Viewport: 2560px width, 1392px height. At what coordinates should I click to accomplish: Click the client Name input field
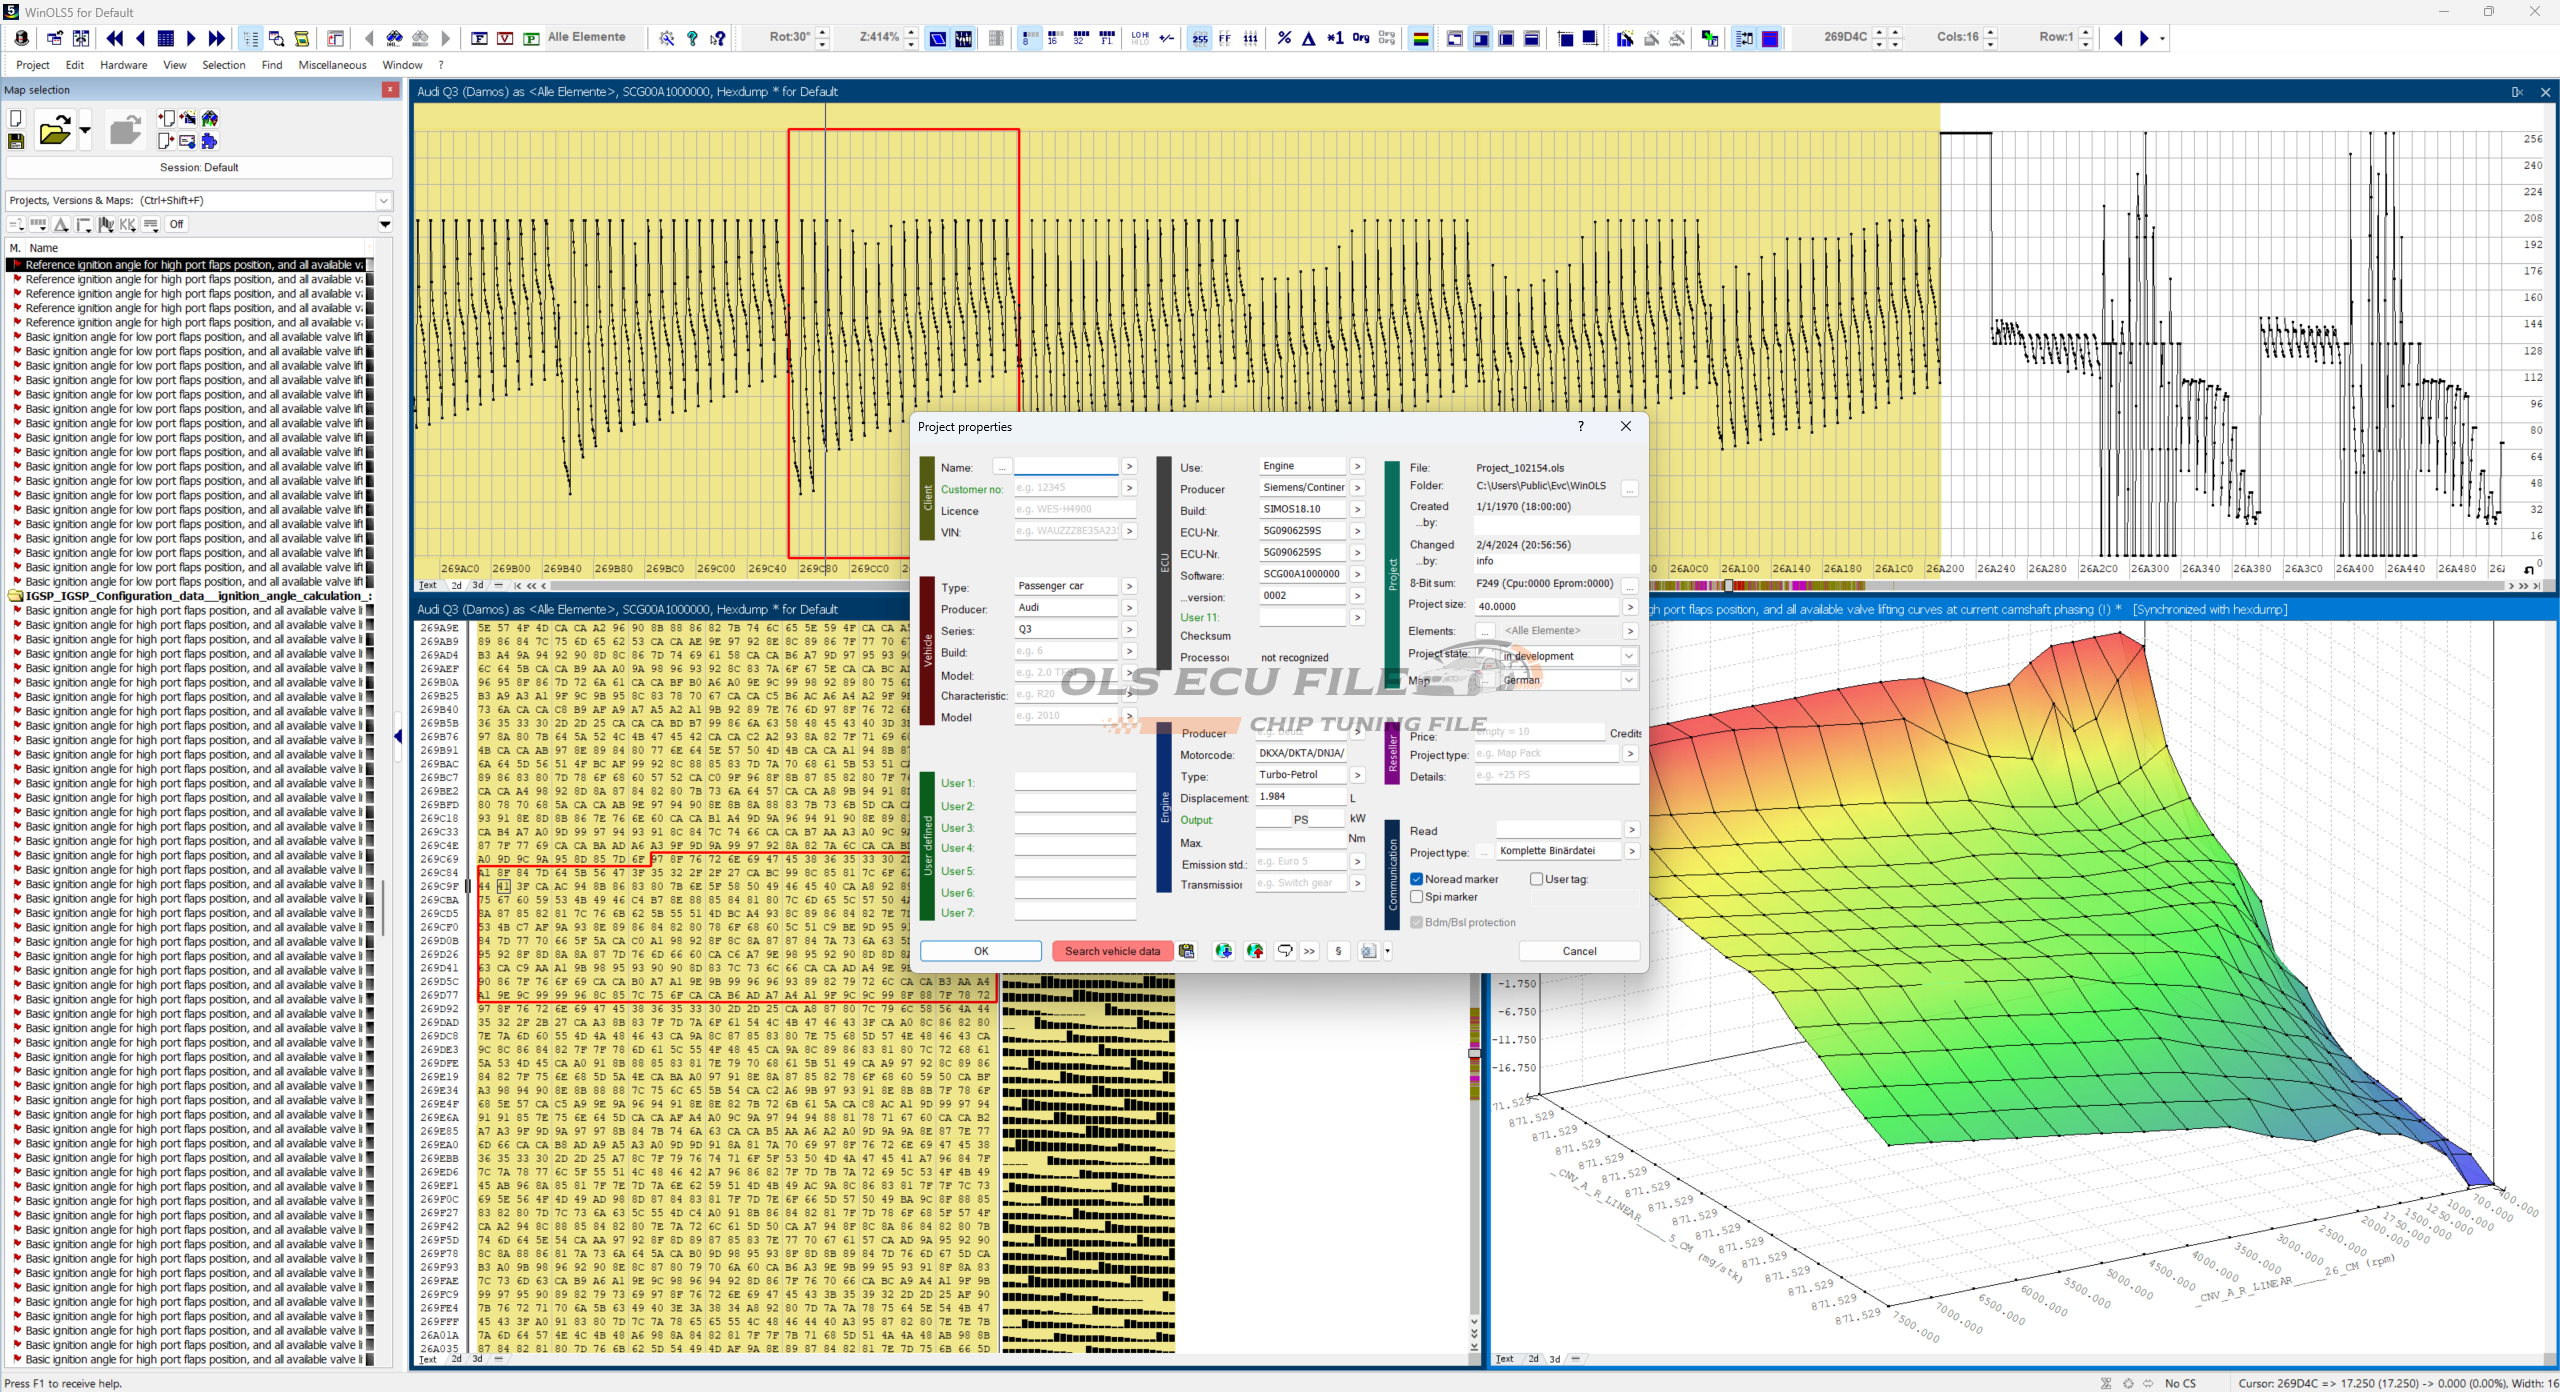coord(1066,466)
